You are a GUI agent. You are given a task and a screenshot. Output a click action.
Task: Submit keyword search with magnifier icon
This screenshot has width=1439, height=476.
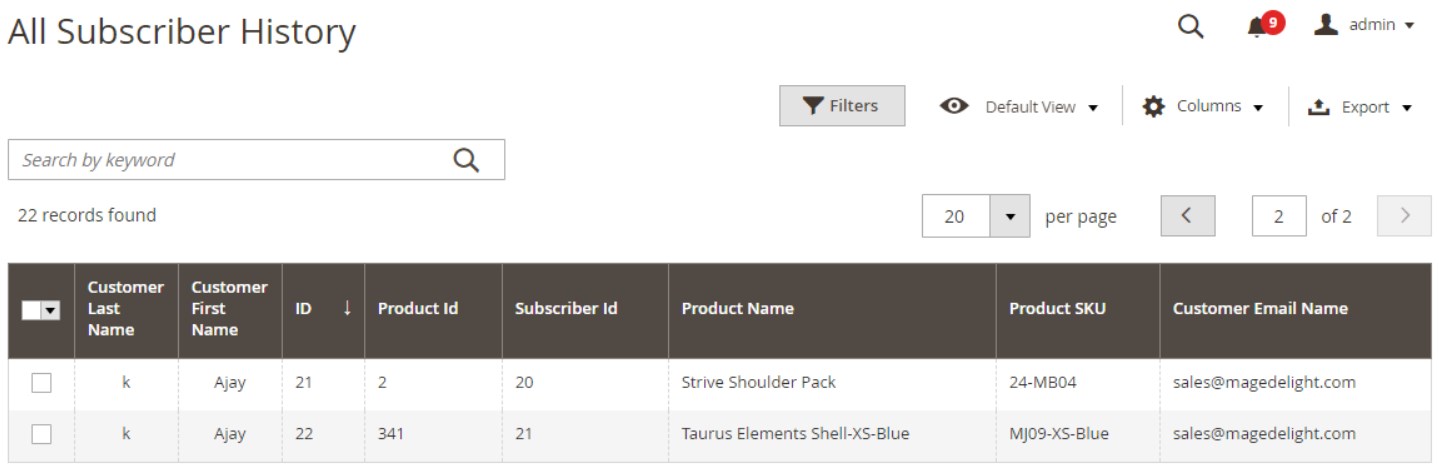(x=466, y=160)
